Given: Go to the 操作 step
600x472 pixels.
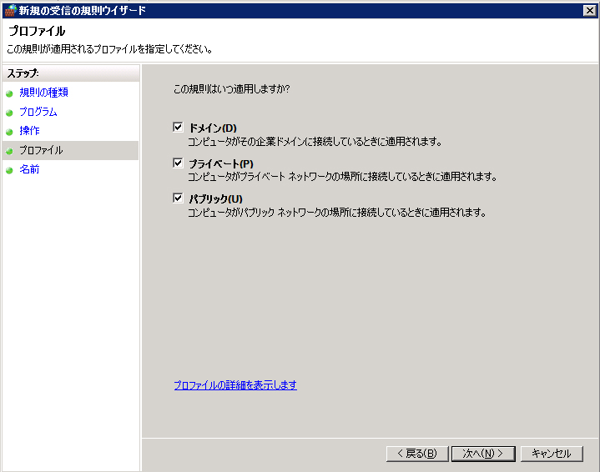Looking at the screenshot, I should 29,131.
